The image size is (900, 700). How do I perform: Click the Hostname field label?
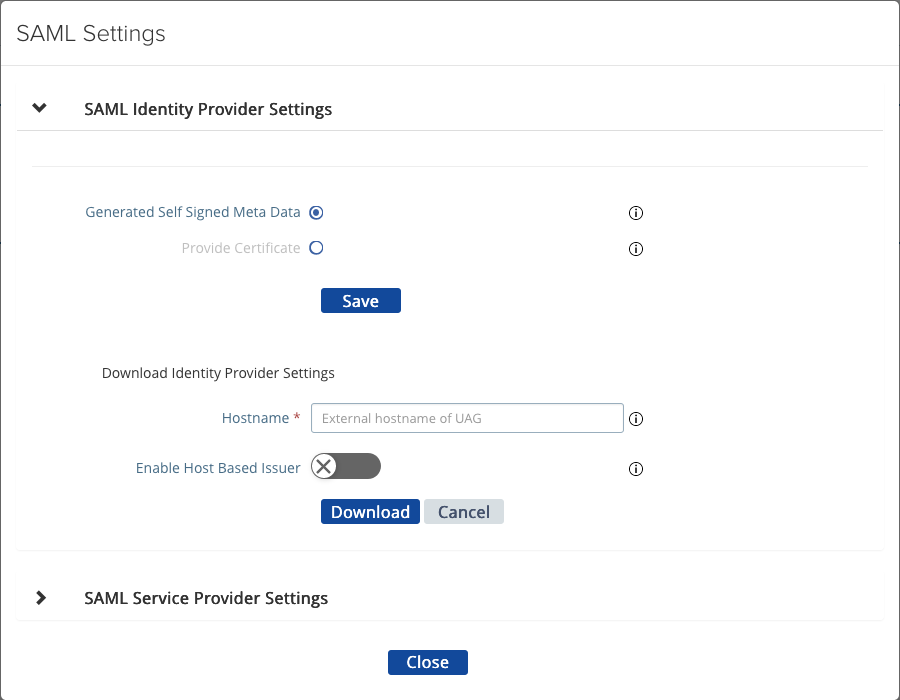[255, 418]
